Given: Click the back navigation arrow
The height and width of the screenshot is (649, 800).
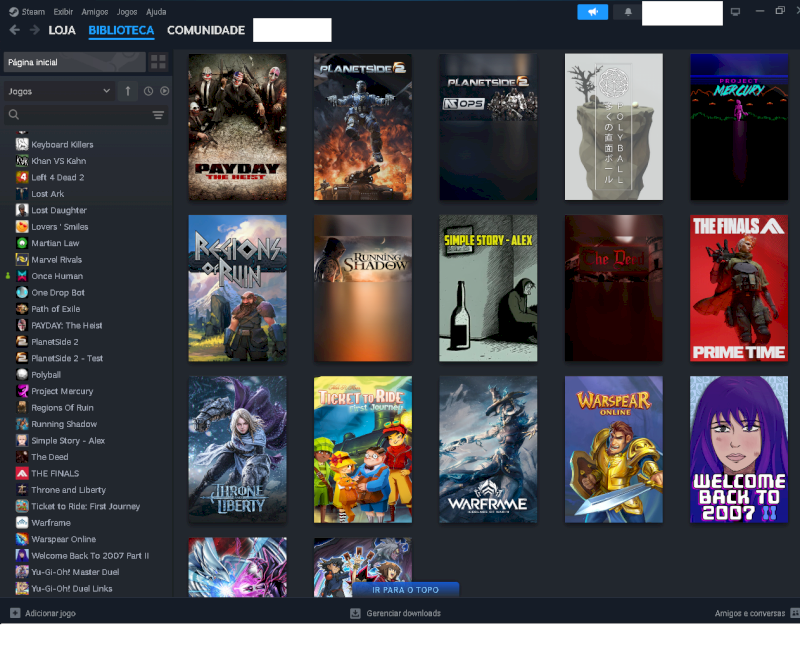Looking at the screenshot, I should click(15, 30).
